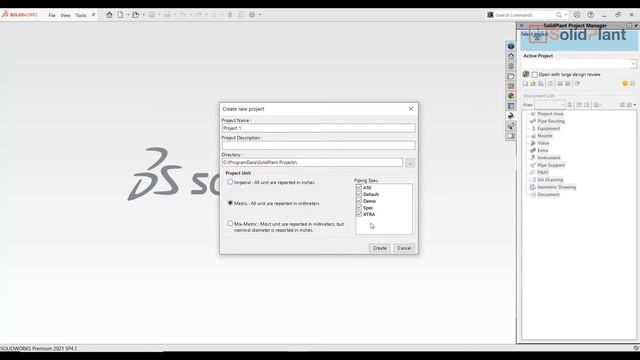Select the Imperial unit radio button
The width and height of the screenshot is (640, 360).
coord(230,182)
